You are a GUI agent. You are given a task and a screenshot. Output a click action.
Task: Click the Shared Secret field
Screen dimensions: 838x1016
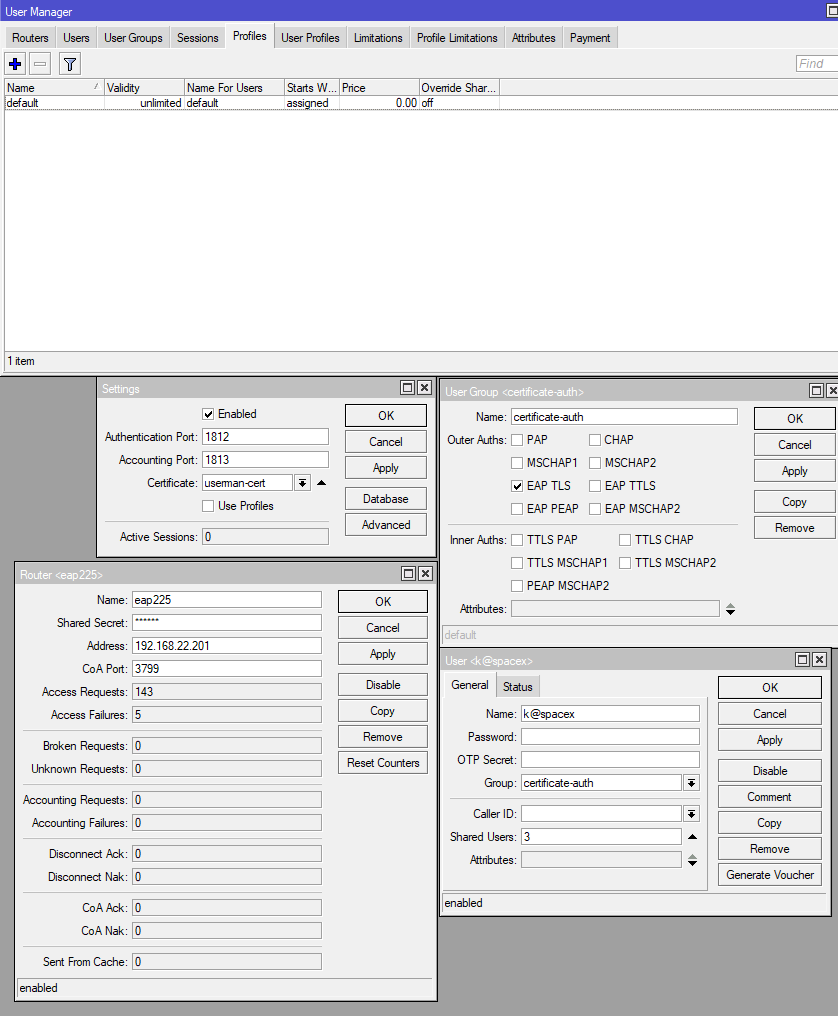click(x=227, y=623)
